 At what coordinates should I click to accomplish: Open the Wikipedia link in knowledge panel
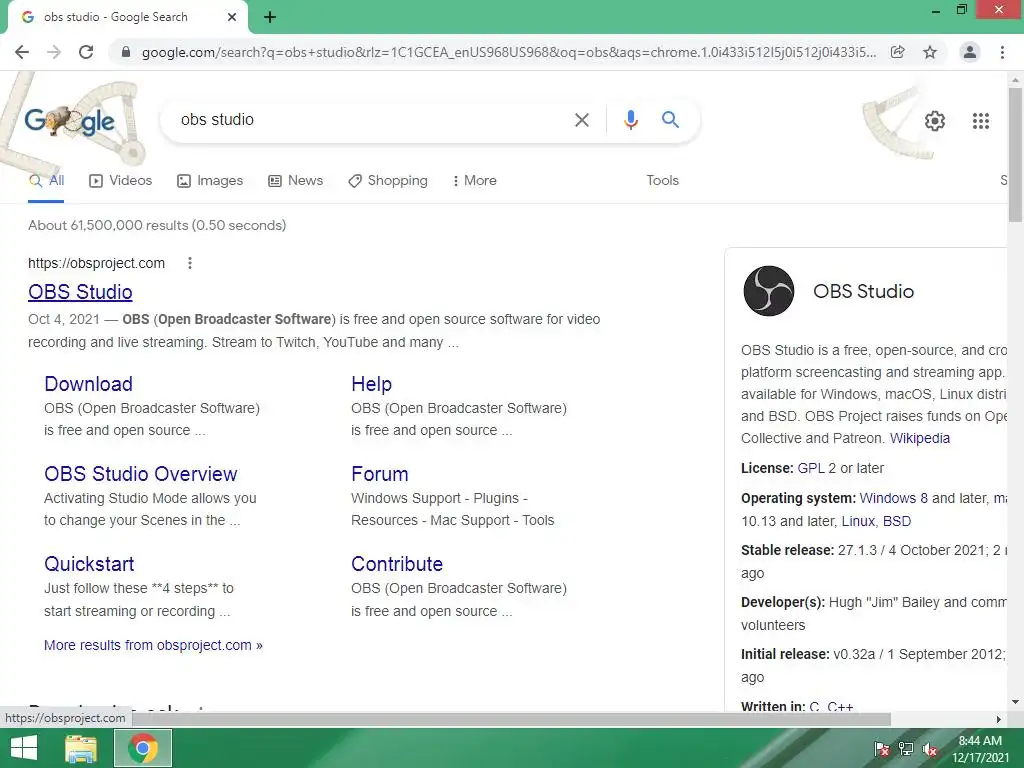(920, 438)
